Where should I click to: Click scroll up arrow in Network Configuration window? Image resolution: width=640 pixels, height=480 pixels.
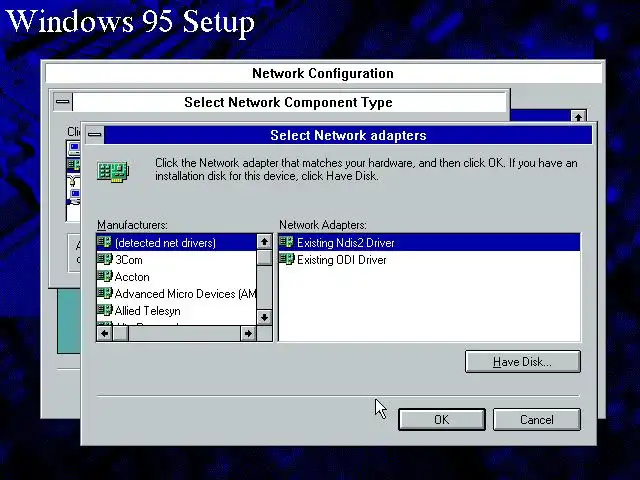578,116
